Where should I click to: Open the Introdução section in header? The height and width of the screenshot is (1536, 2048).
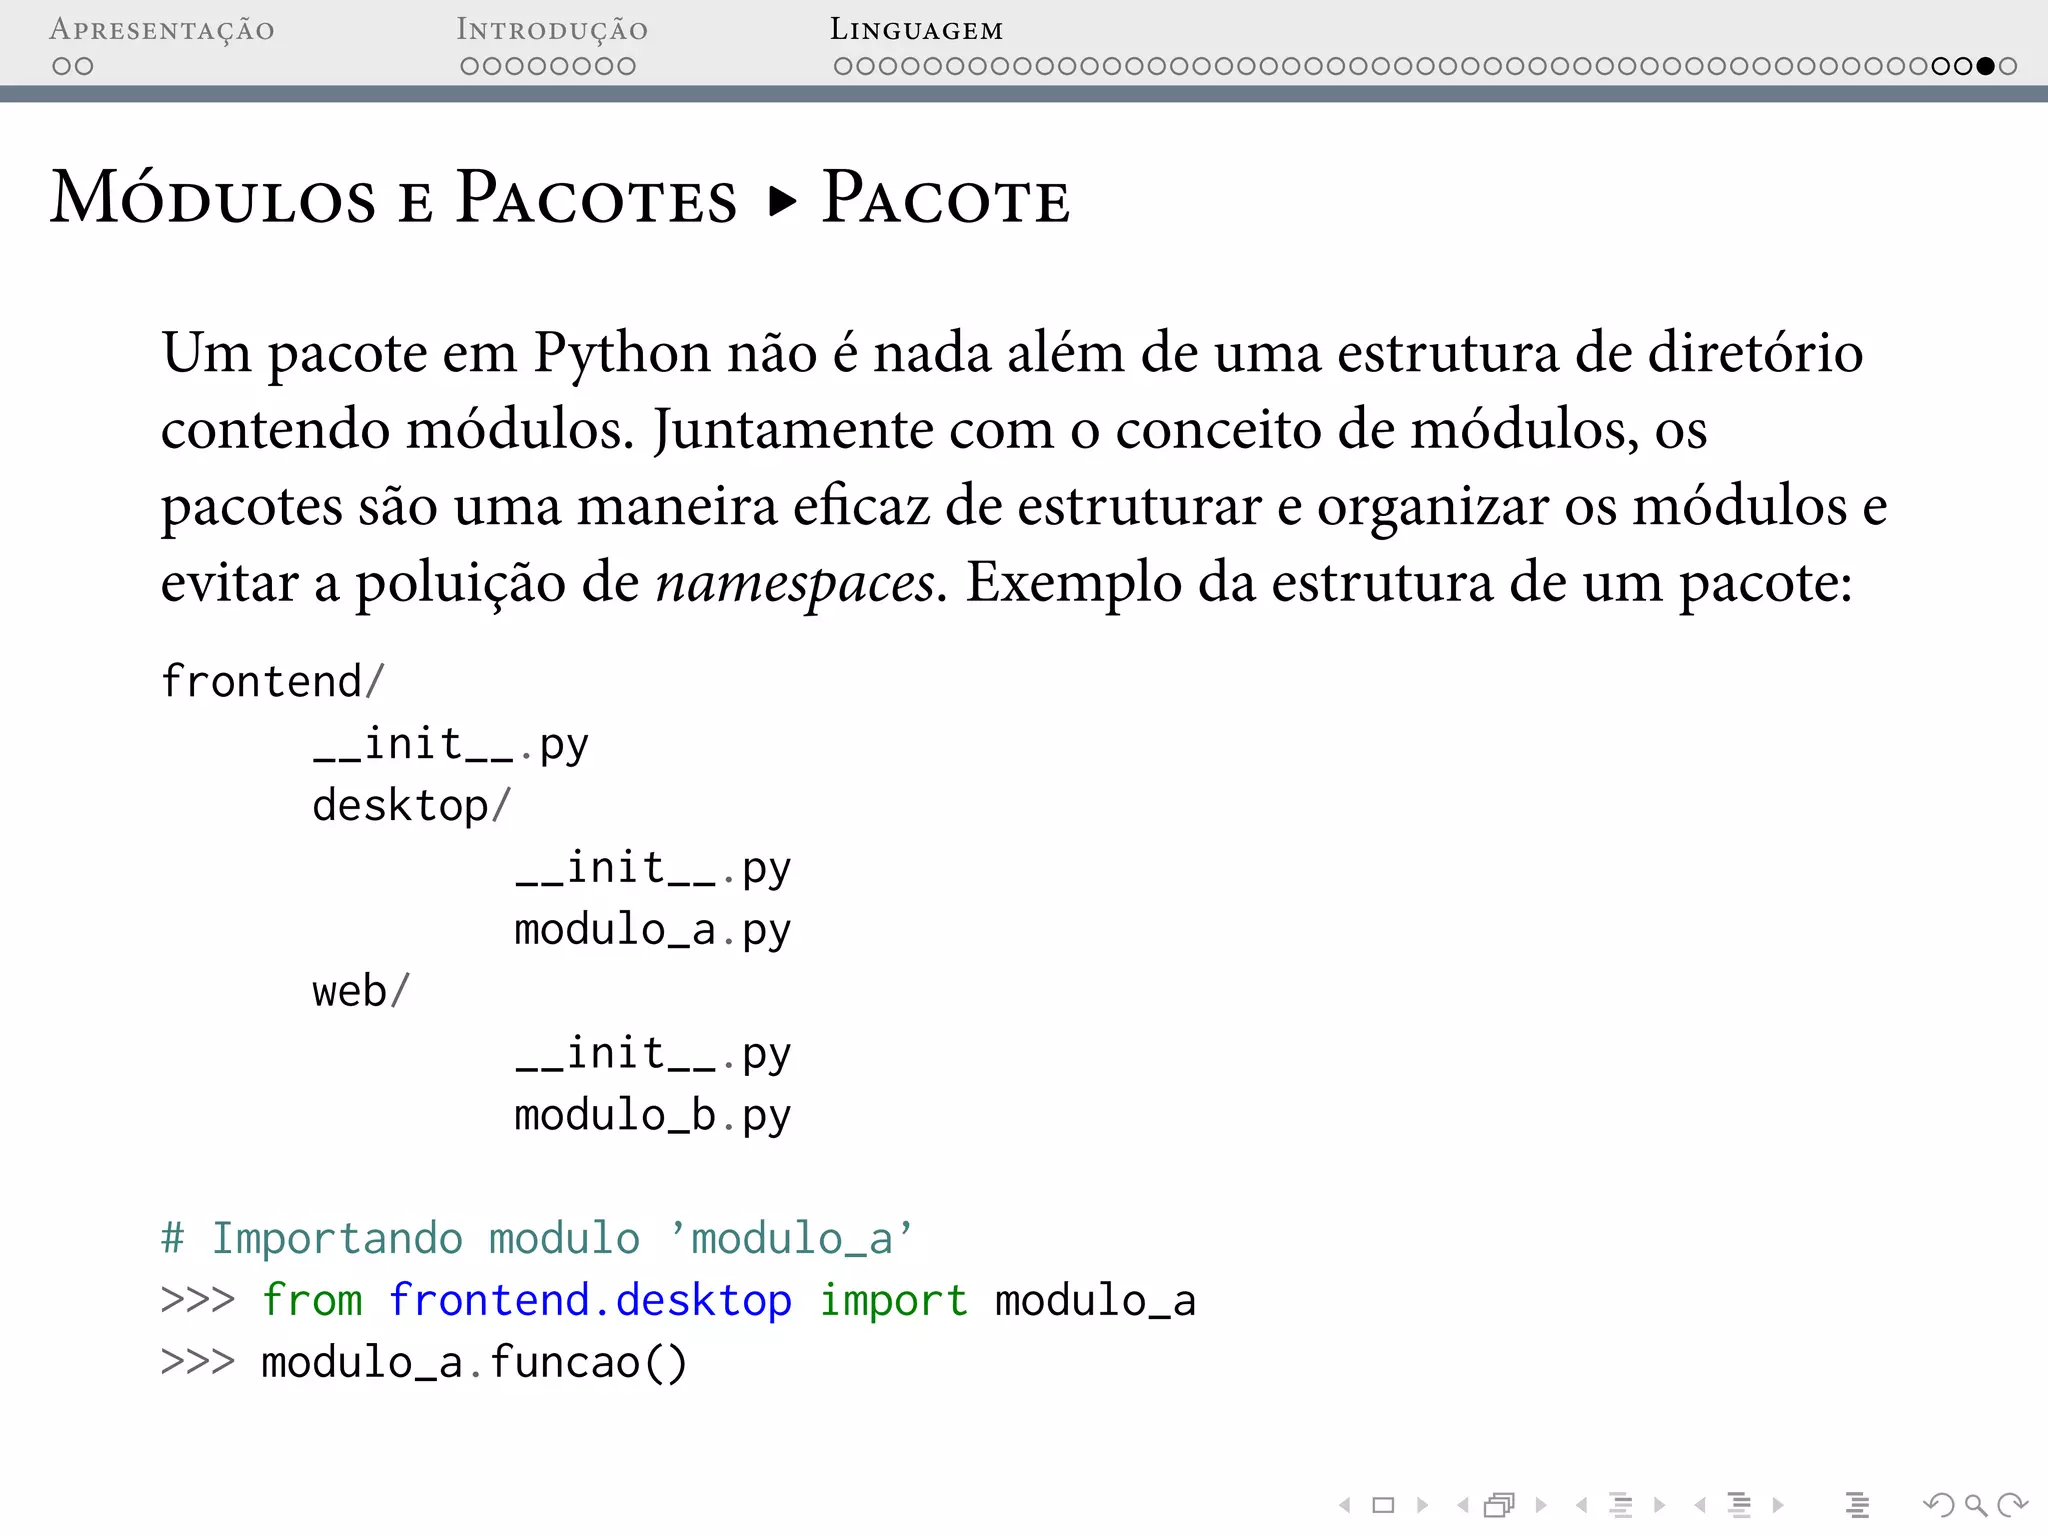[552, 30]
